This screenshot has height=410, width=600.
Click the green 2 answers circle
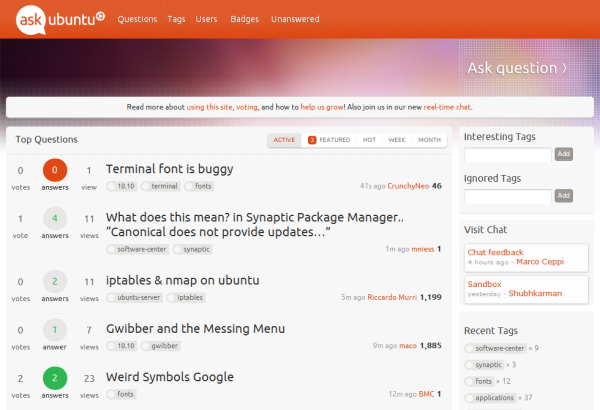55,378
